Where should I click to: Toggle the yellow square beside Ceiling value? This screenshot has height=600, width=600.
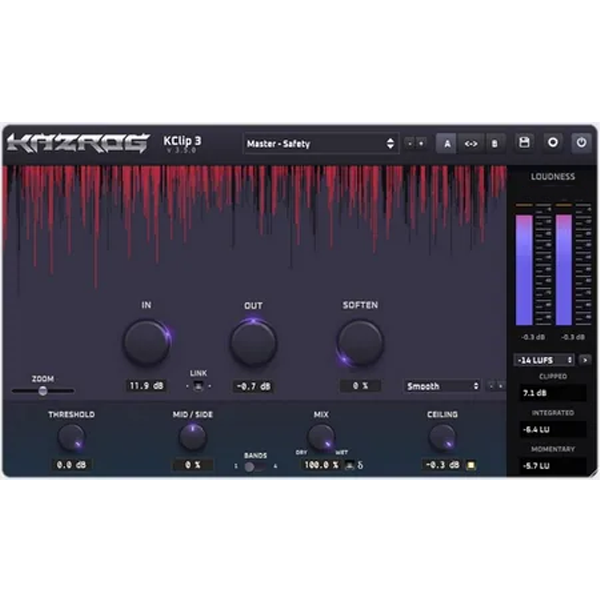pos(469,465)
